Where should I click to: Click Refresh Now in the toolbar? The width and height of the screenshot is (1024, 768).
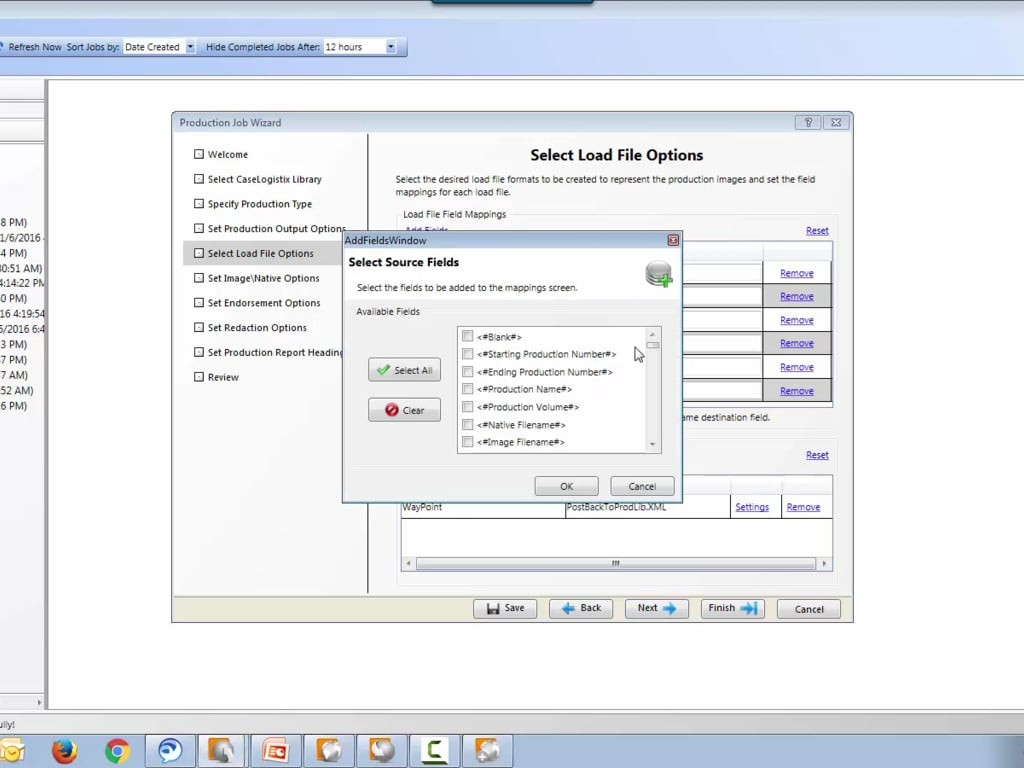[x=34, y=47]
